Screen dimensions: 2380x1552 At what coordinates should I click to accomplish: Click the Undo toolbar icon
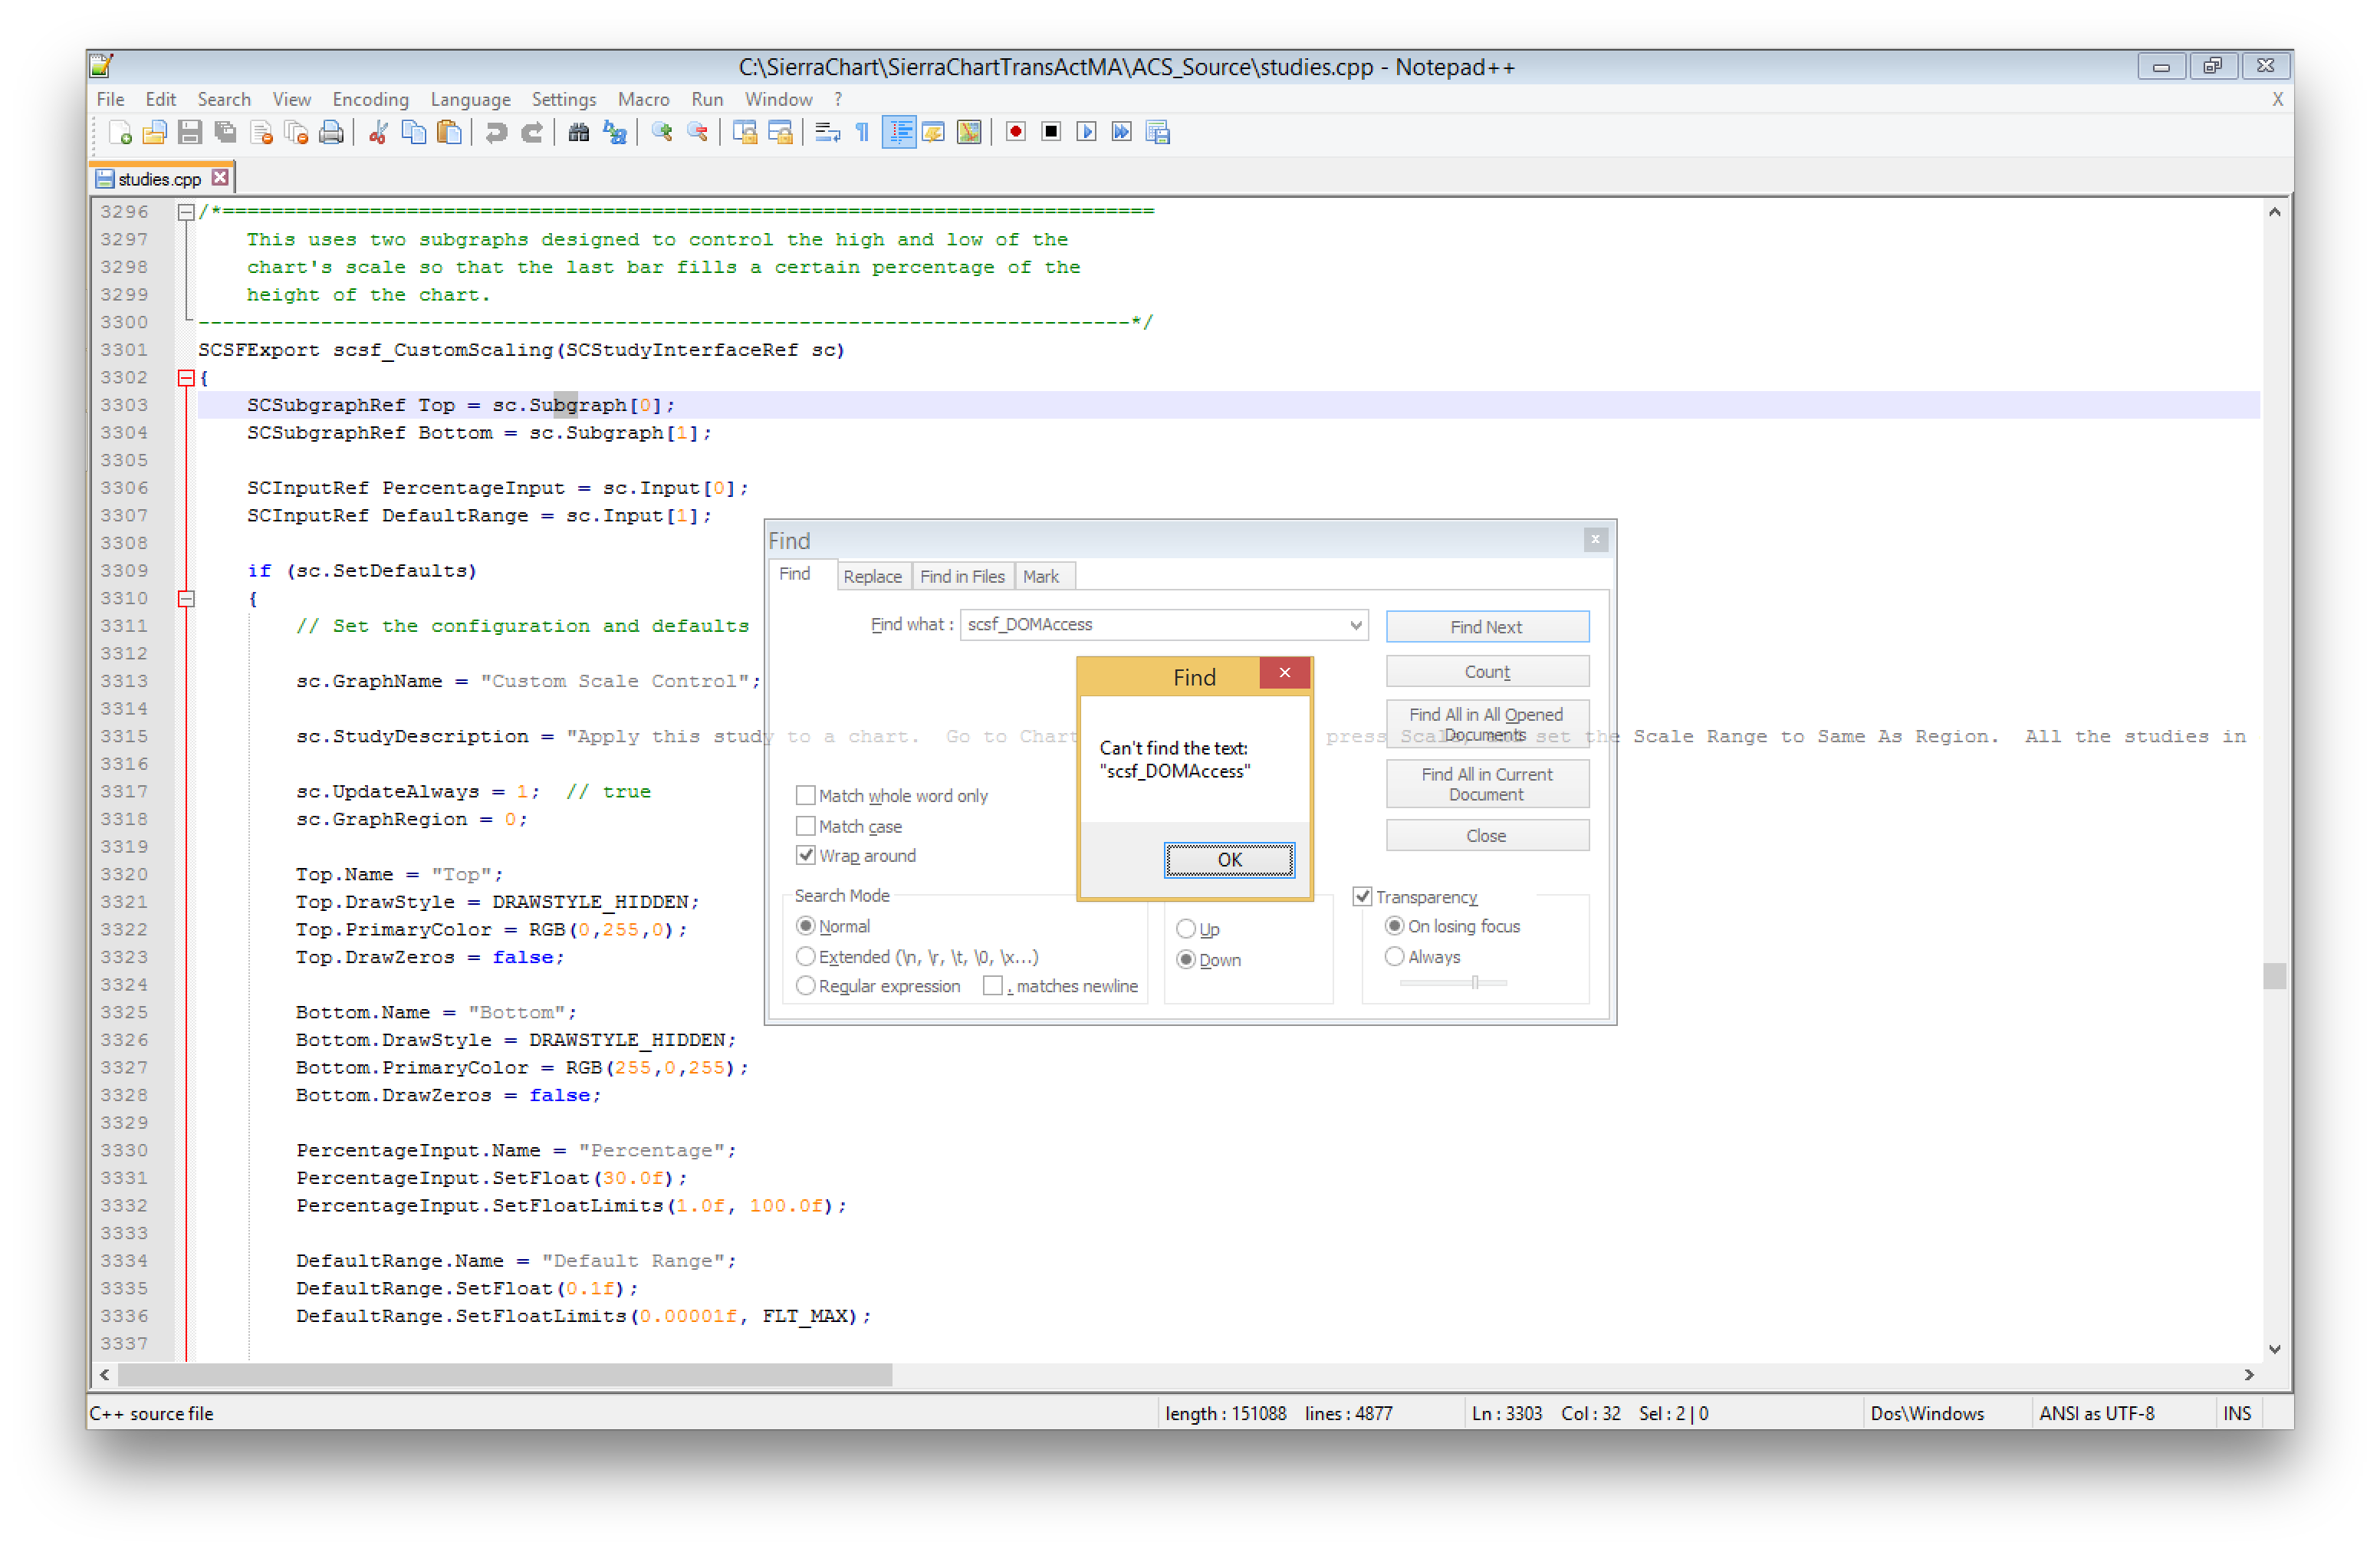496,132
